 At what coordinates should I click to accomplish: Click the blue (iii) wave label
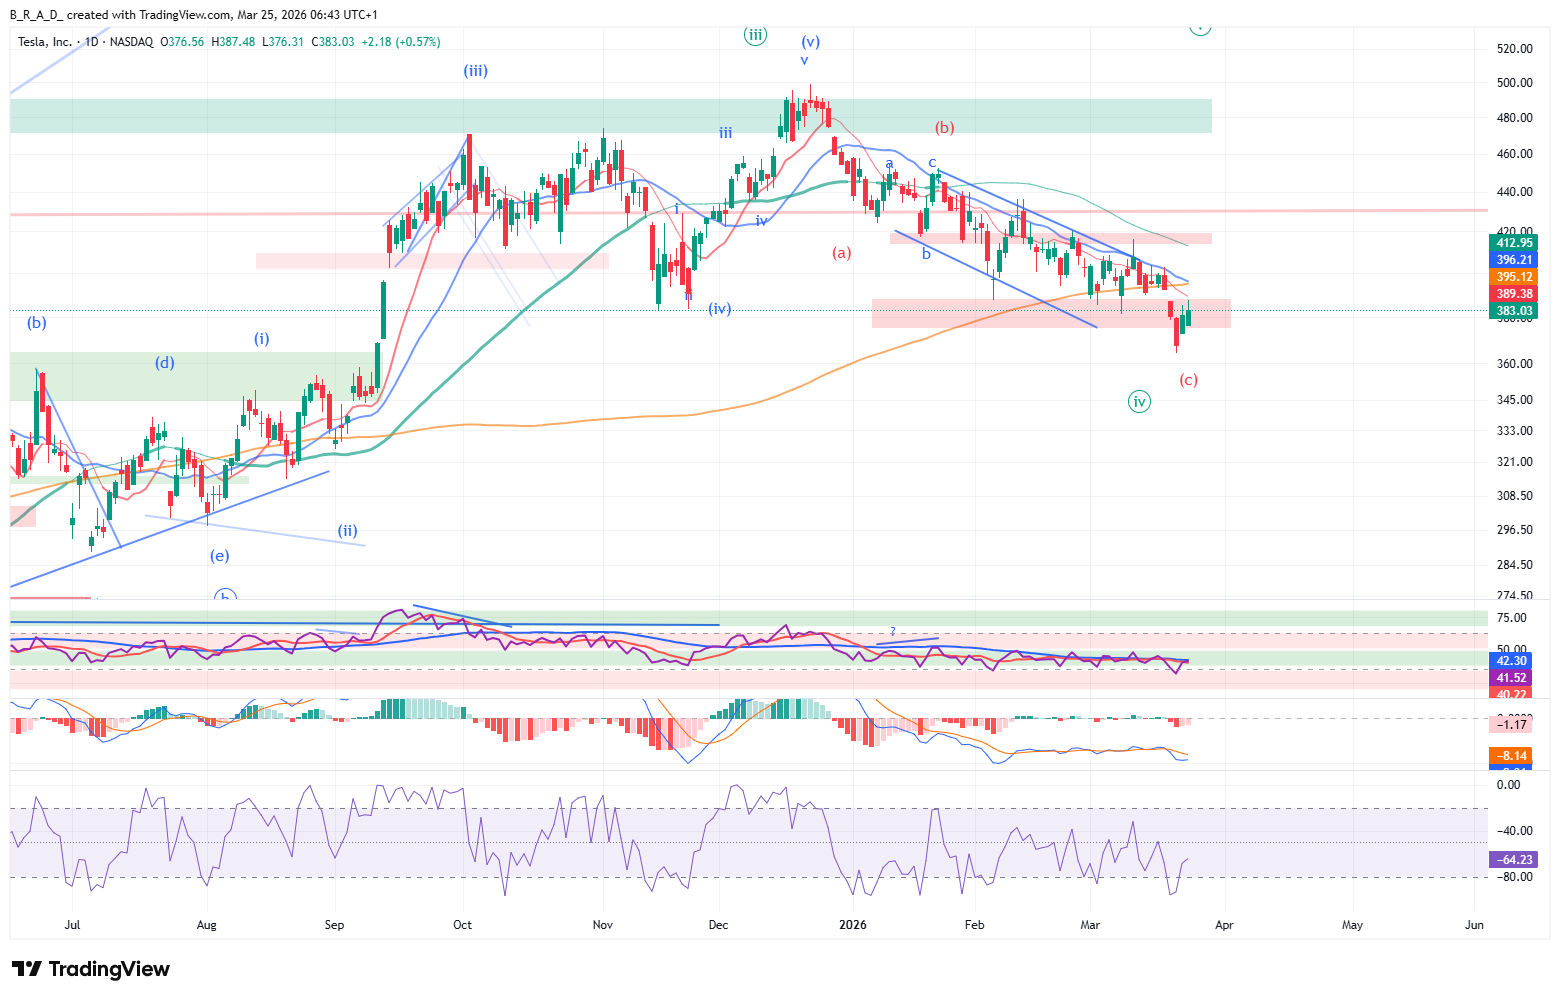475,71
